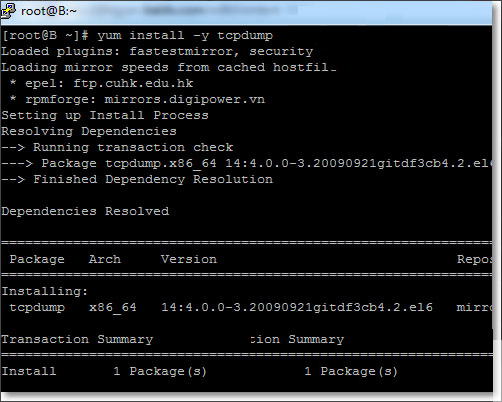The image size is (502, 402).
Task: Click the Resolving Dependencies line
Action: pyautogui.click(x=89, y=131)
